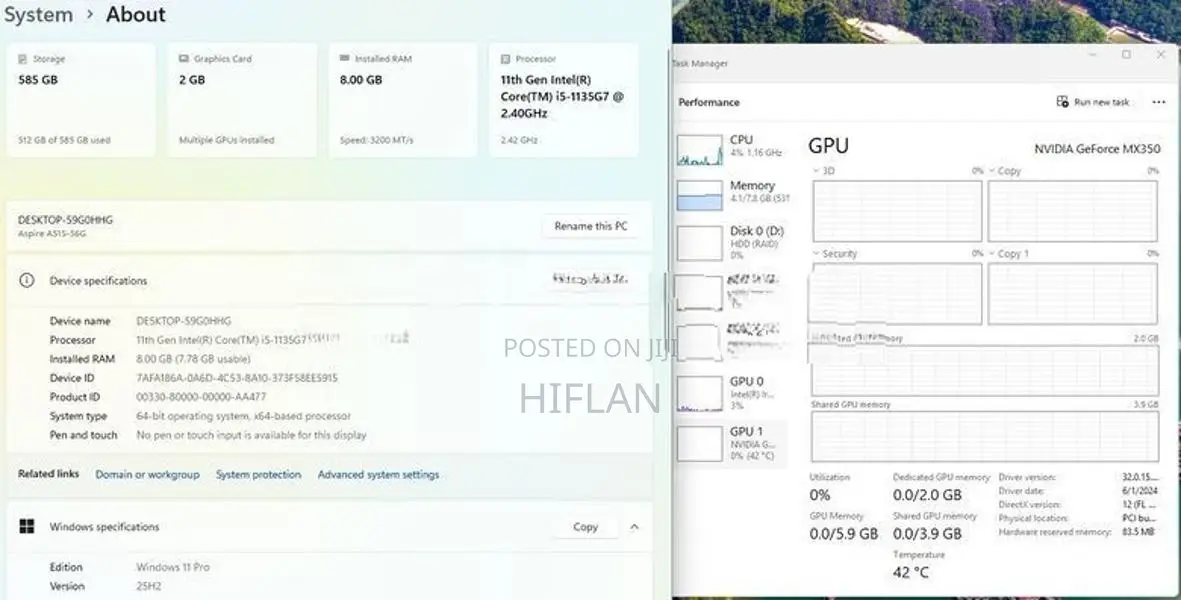Open the Copy graph dropdown chevron
The image size is (1181, 600).
992,171
